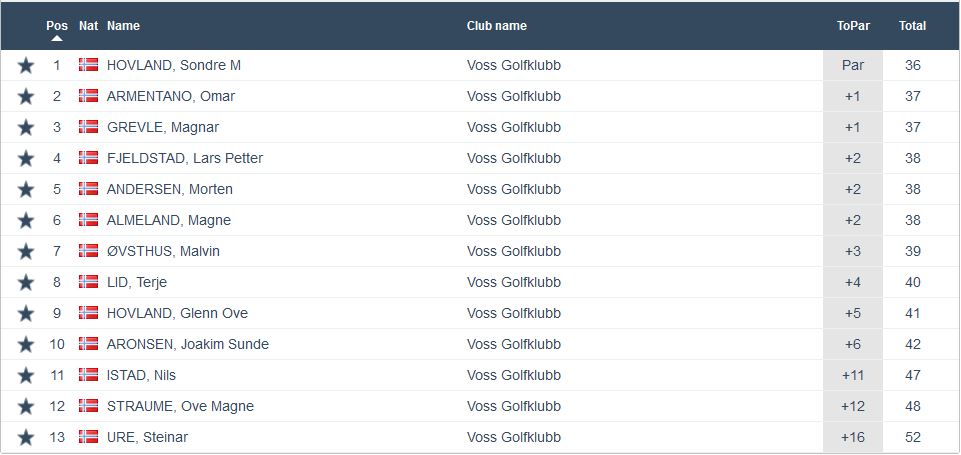Select Magne Almeland's Voss Golfklubb club

coord(513,220)
